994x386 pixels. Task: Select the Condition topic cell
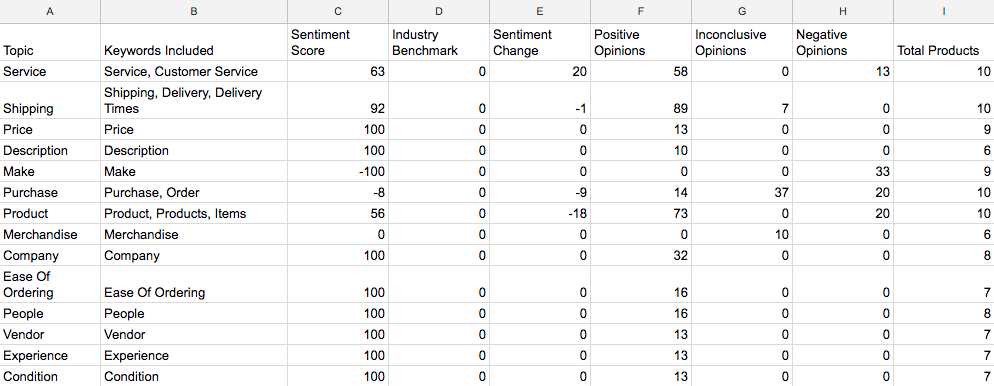pyautogui.click(x=50, y=376)
